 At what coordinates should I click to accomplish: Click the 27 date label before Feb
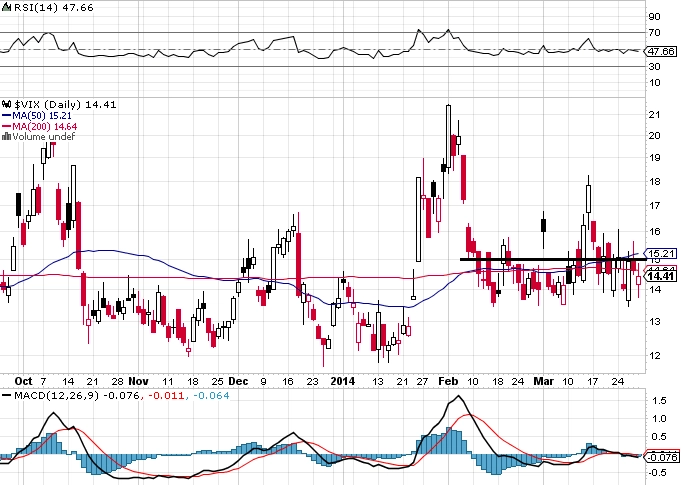point(422,381)
